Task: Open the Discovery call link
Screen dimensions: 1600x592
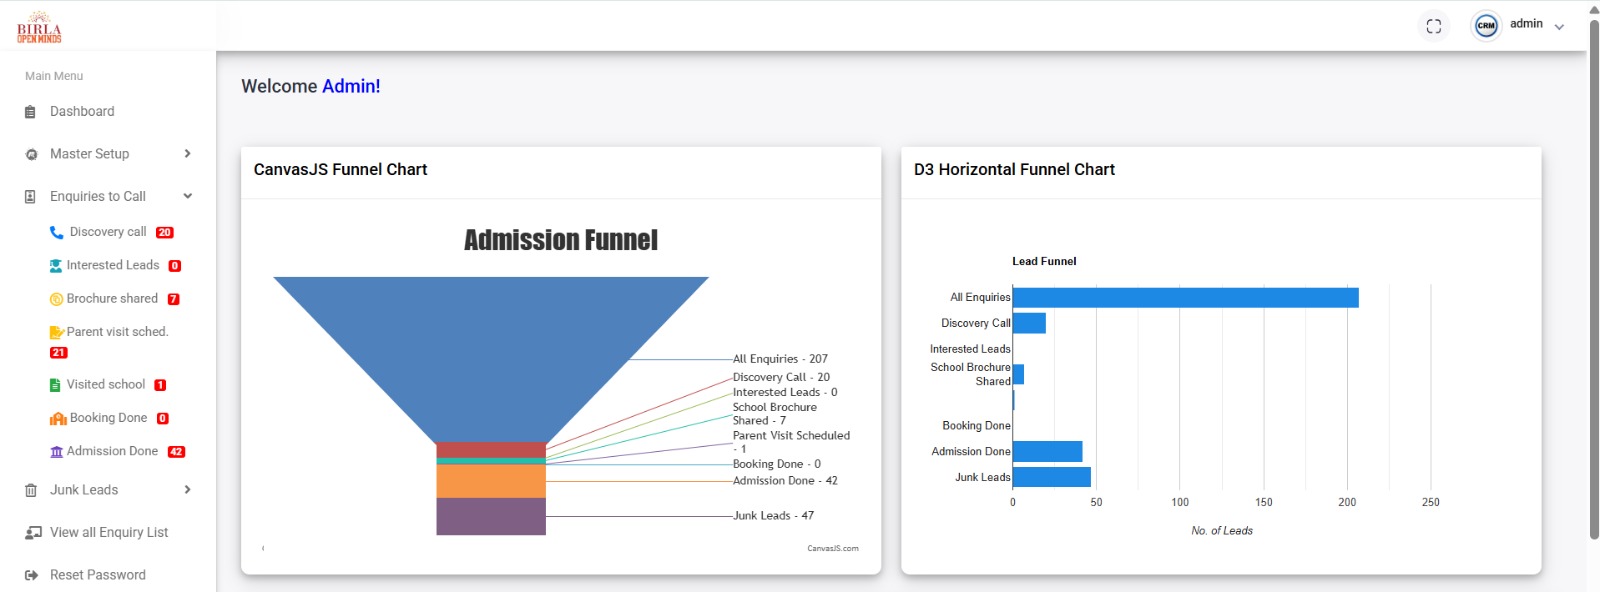Action: 108,232
